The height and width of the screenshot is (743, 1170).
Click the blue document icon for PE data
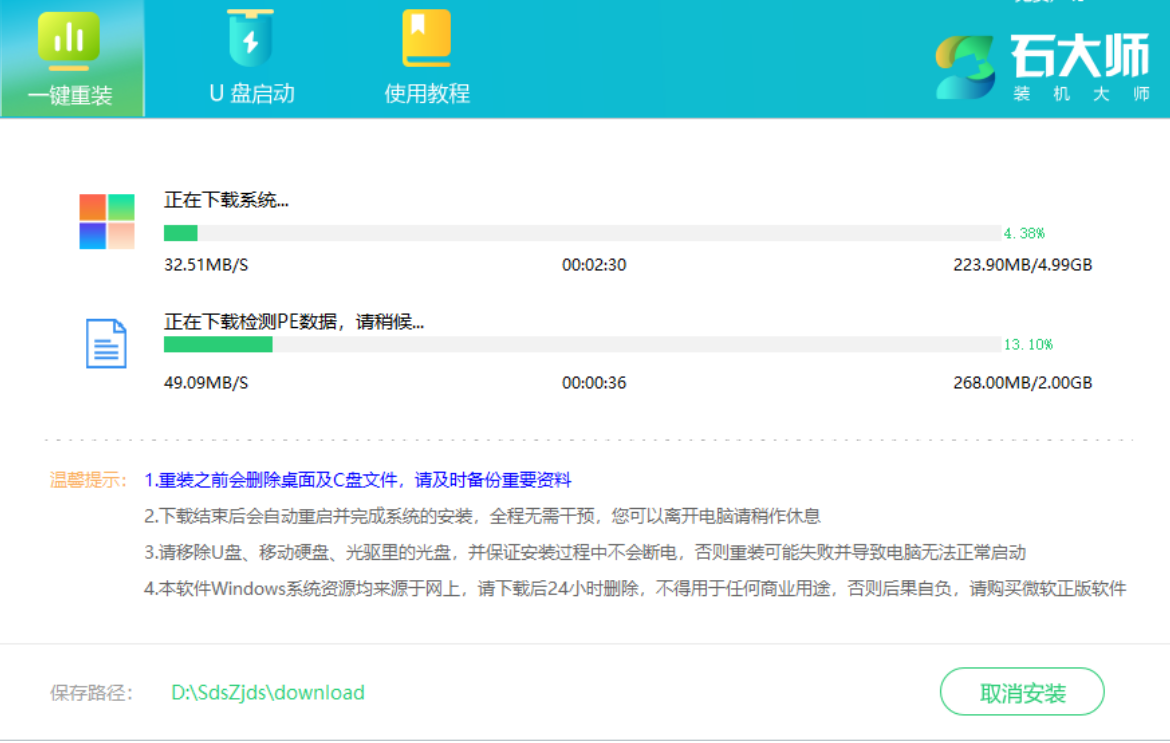(106, 343)
